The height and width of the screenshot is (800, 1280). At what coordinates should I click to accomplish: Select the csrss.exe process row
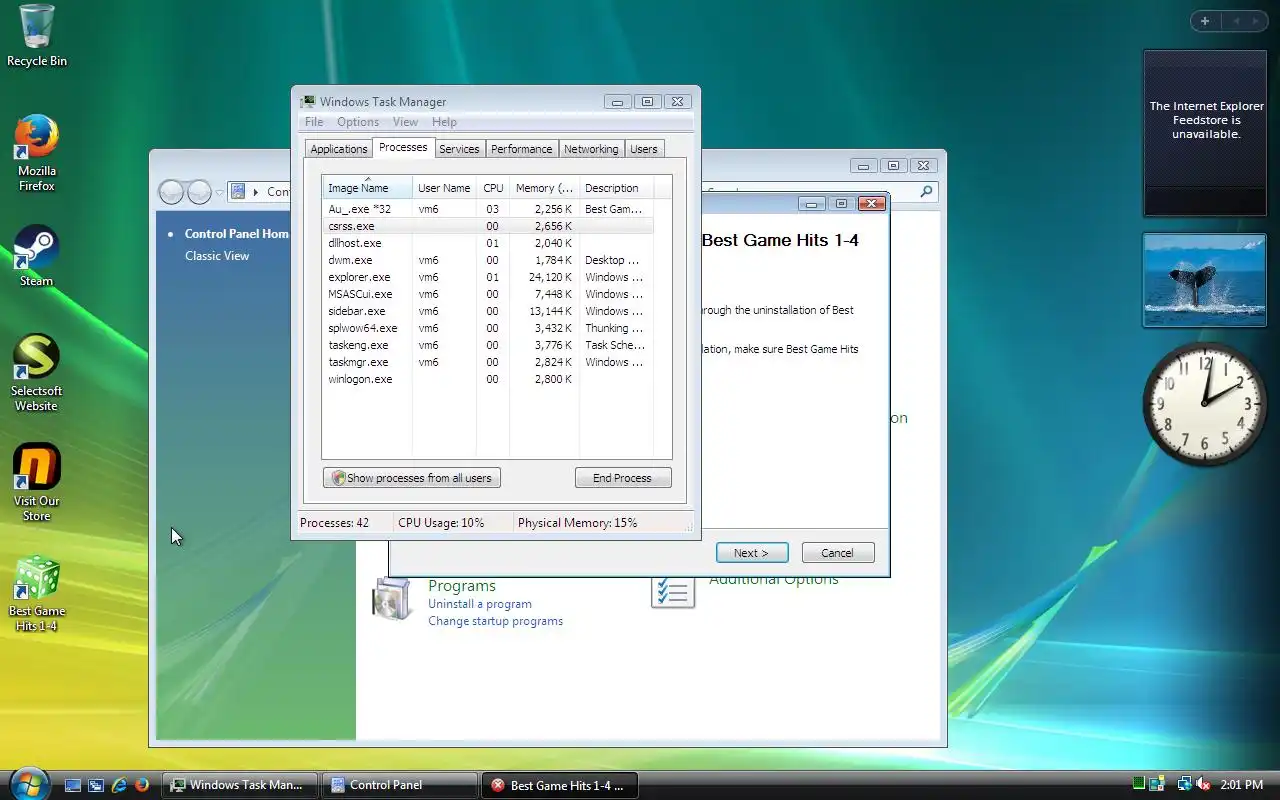click(488, 226)
